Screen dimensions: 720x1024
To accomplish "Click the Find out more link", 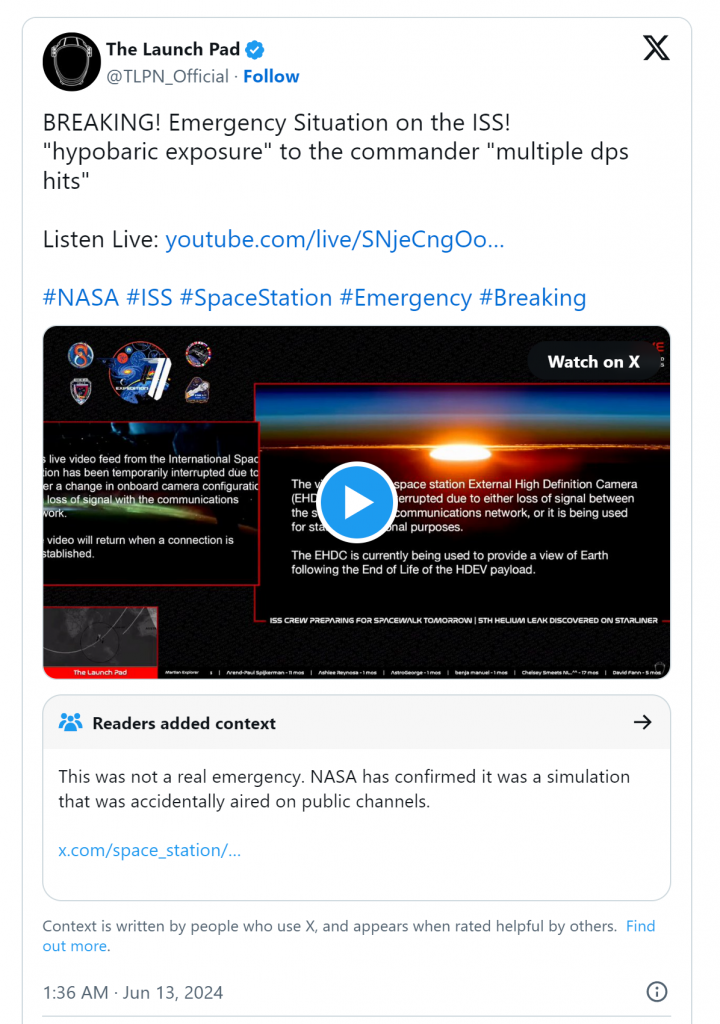I will [x=348, y=936].
